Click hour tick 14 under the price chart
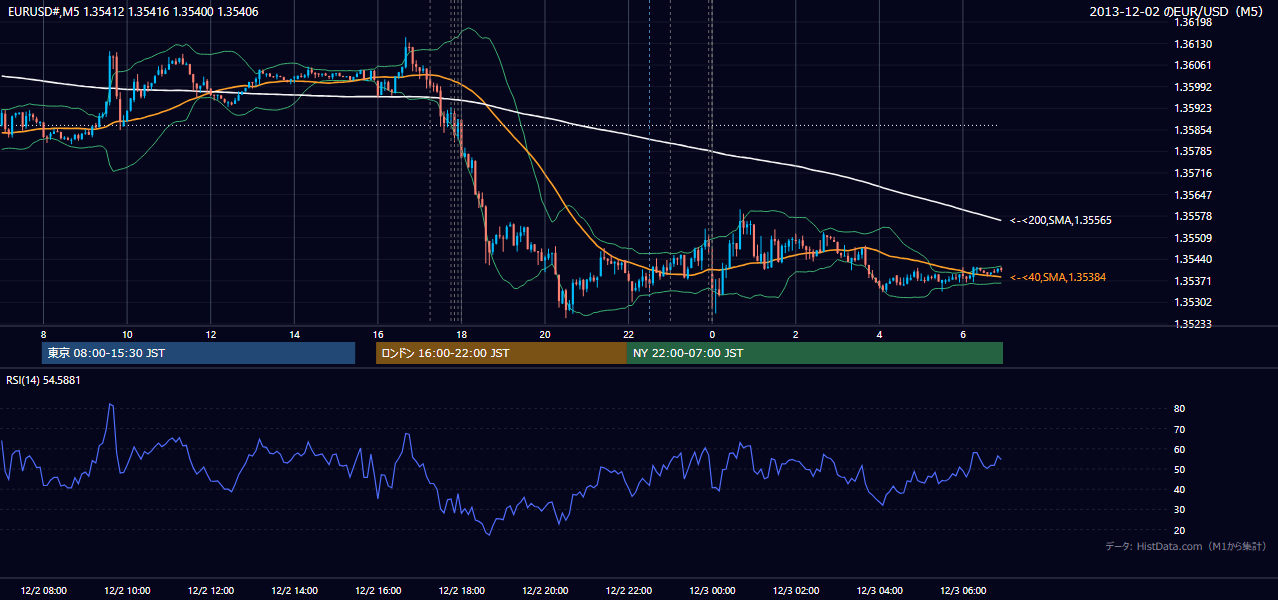Image resolution: width=1278 pixels, height=600 pixels. tap(294, 334)
